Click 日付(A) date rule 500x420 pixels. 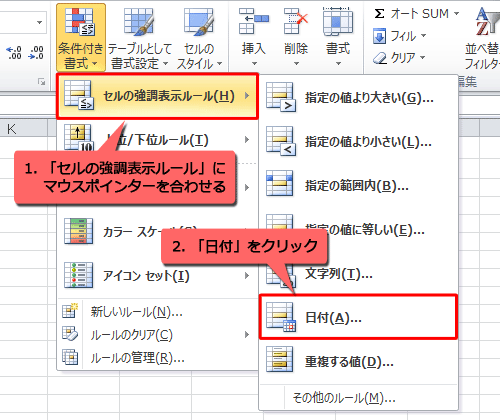(358, 317)
